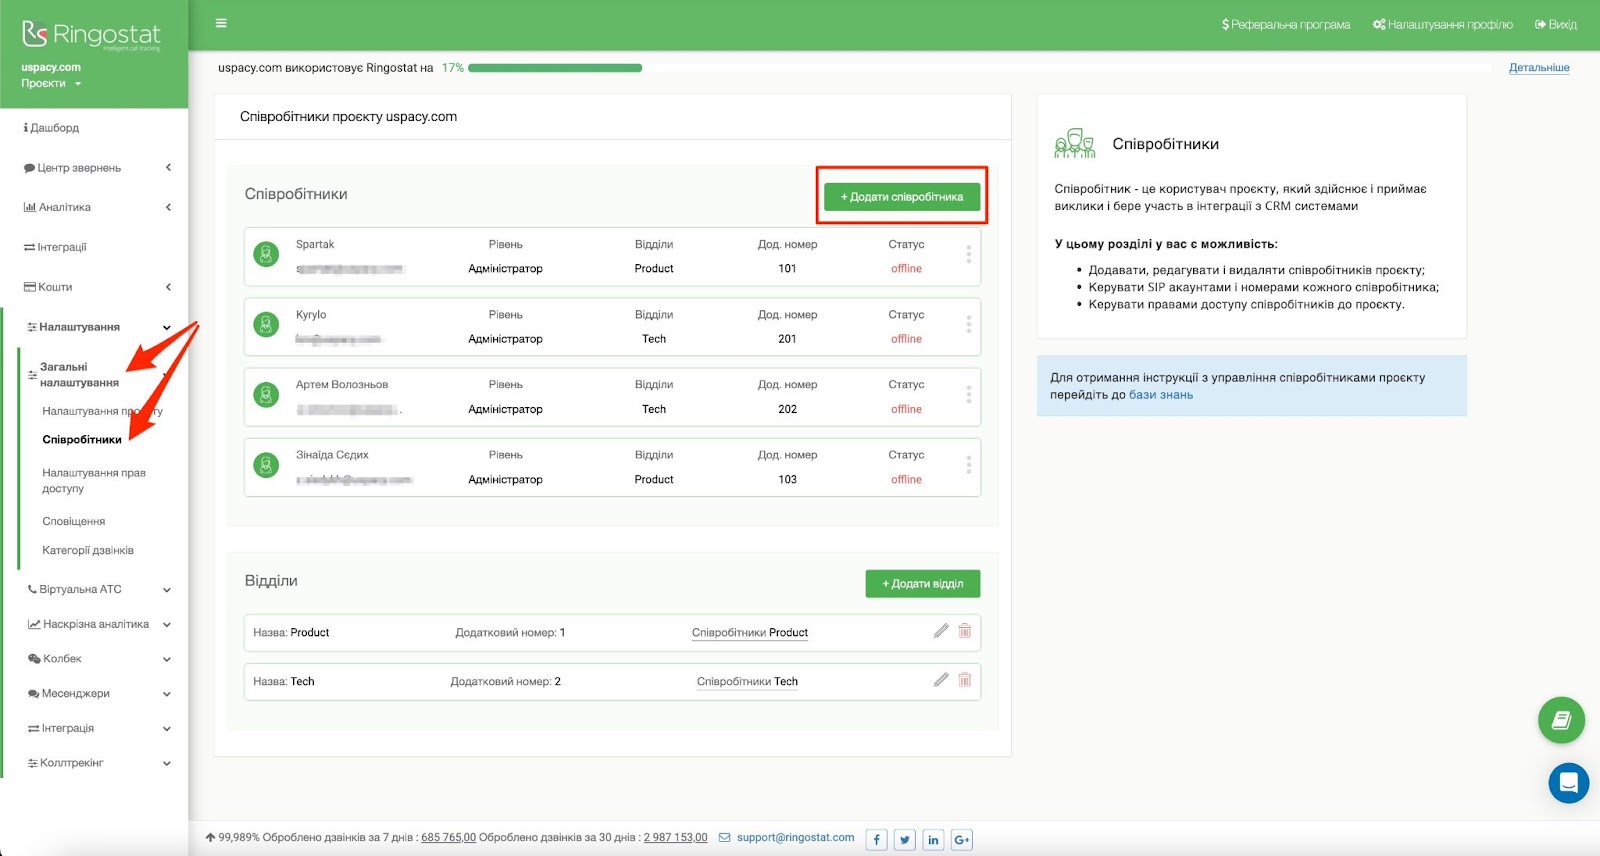The width and height of the screenshot is (1600, 856).
Task: Open the Детальніше link
Action: click(x=1539, y=68)
